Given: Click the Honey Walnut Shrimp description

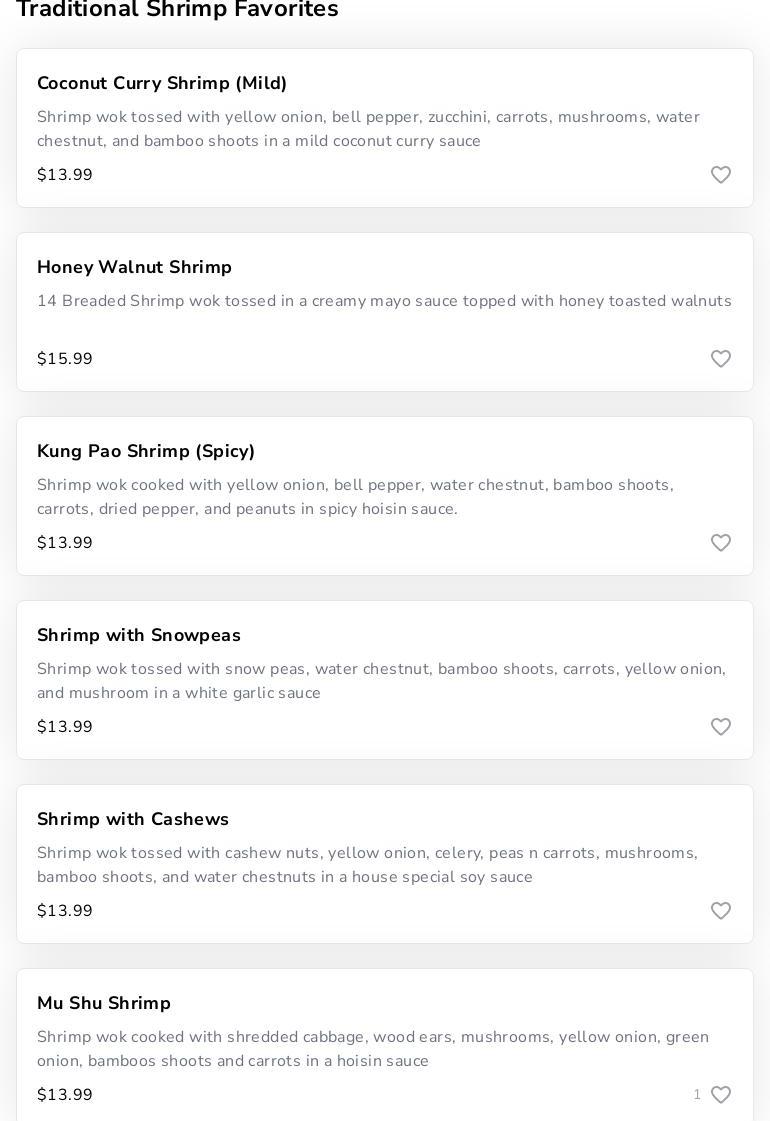Looking at the screenshot, I should point(384,301).
